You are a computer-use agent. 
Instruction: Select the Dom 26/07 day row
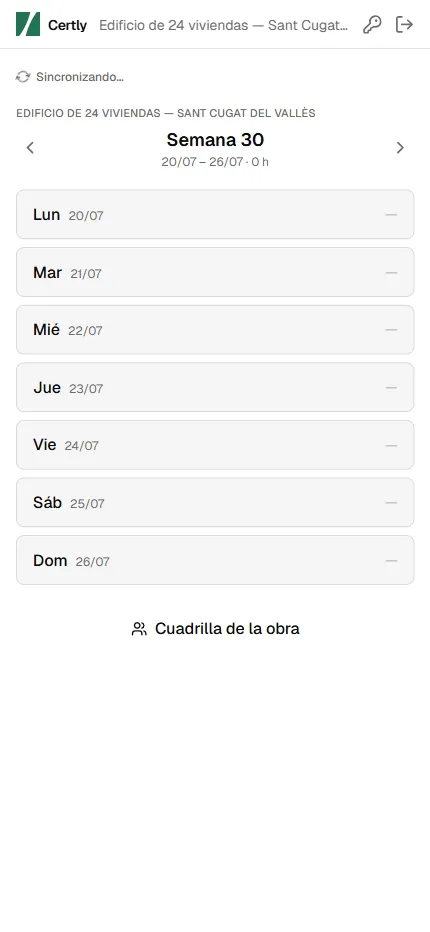(x=215, y=560)
